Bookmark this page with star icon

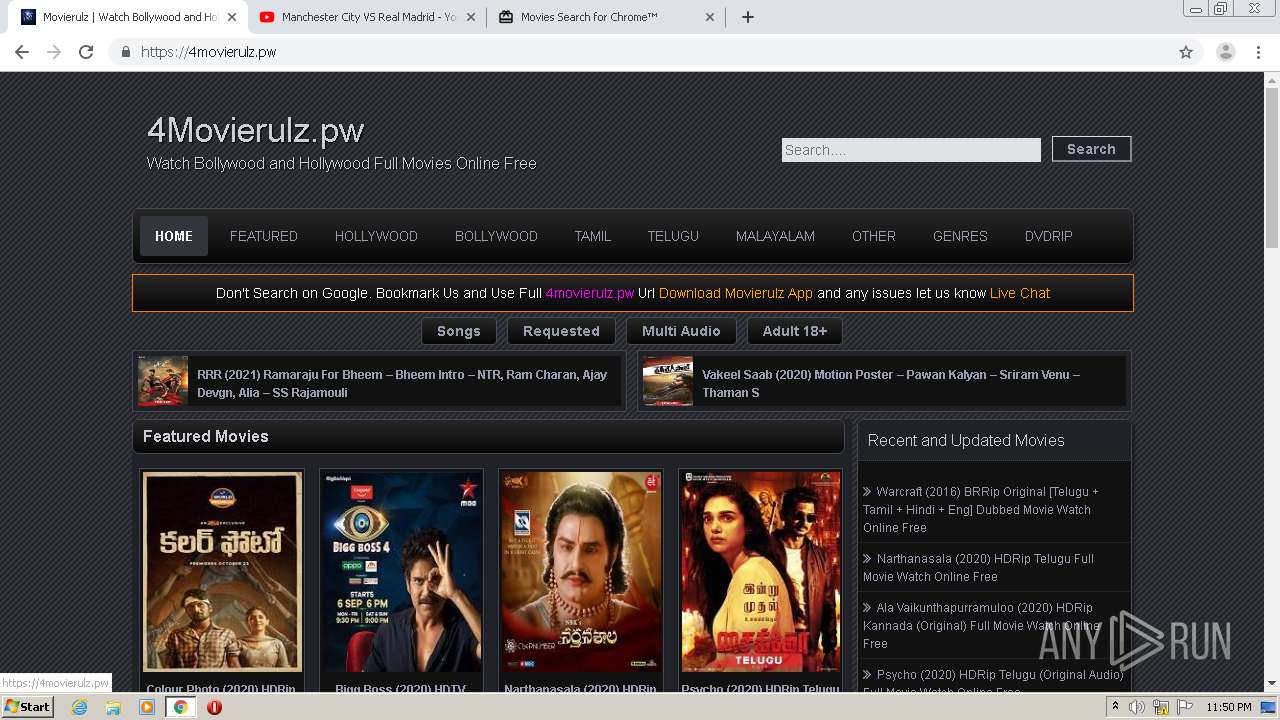[1186, 52]
